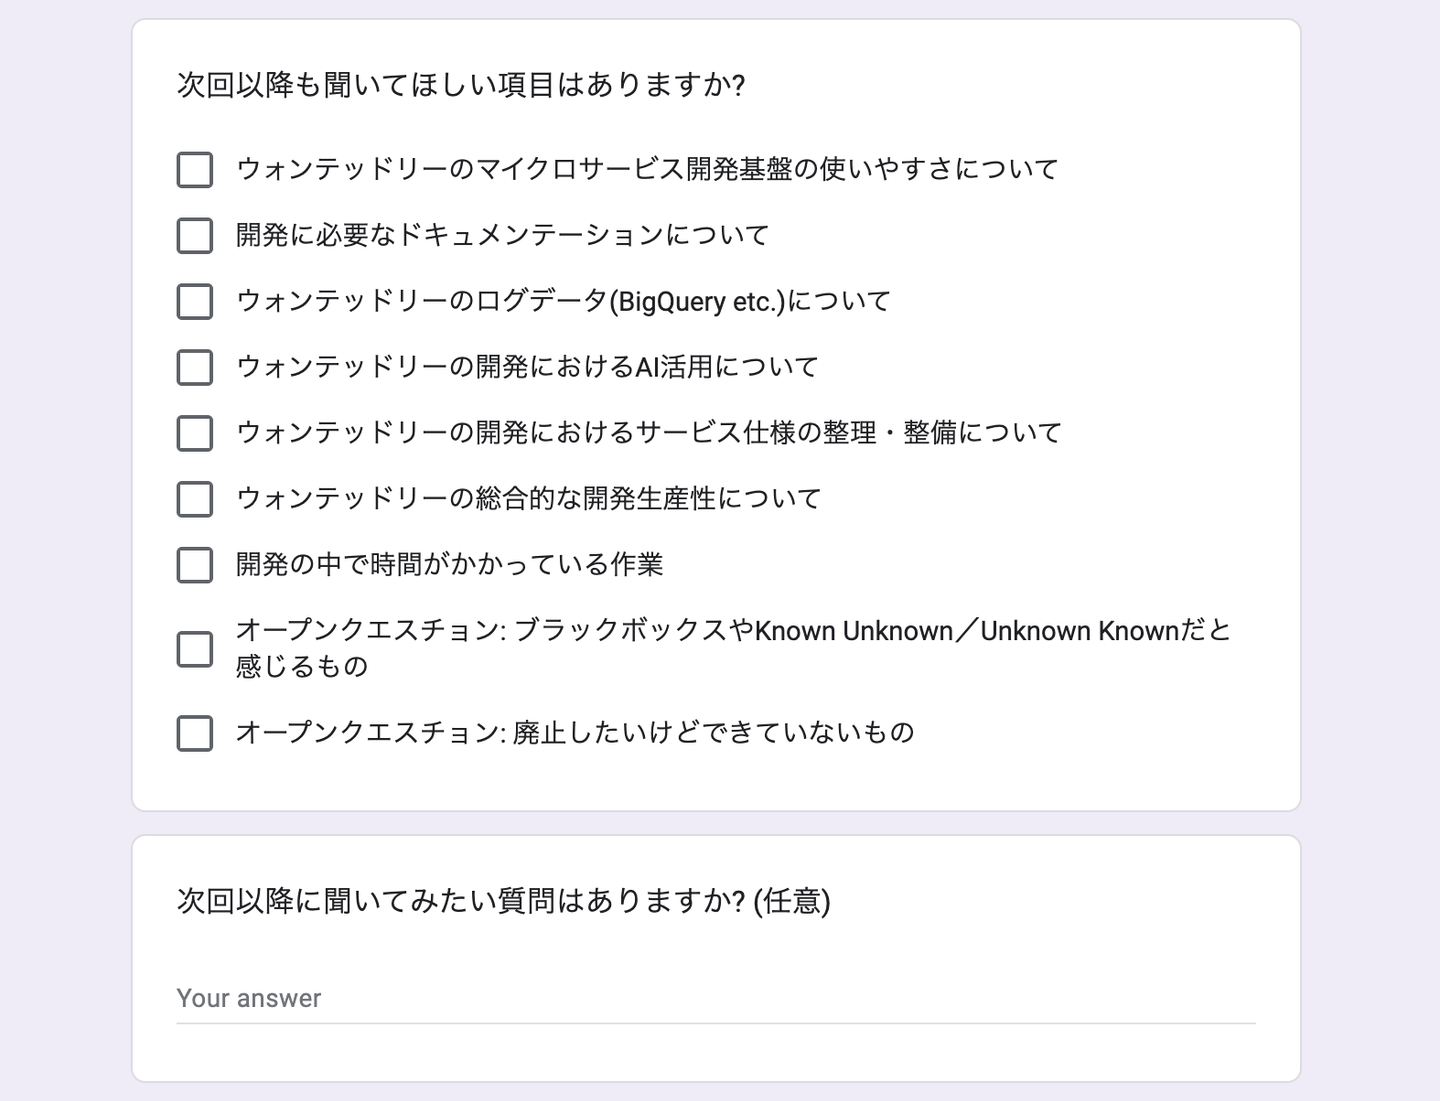Image resolution: width=1440 pixels, height=1101 pixels.
Task: Click the label text ウォンテッドリーのマイクロサービス開発基盤の使いやすさについて
Action: tap(647, 169)
